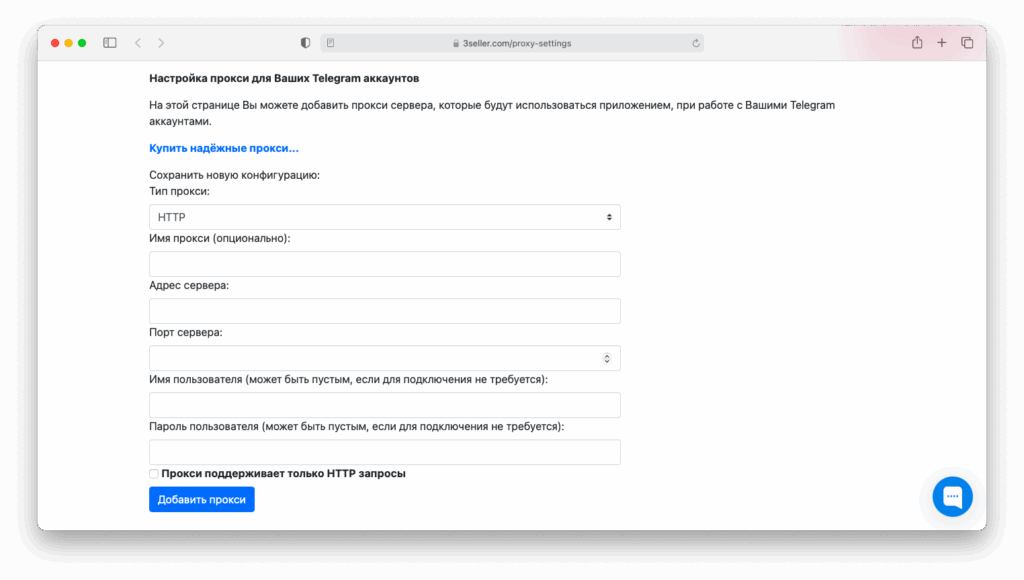Follow the 'Купить надёжные прокси...' link
Viewport: 1024px width, 580px height.
(224, 148)
